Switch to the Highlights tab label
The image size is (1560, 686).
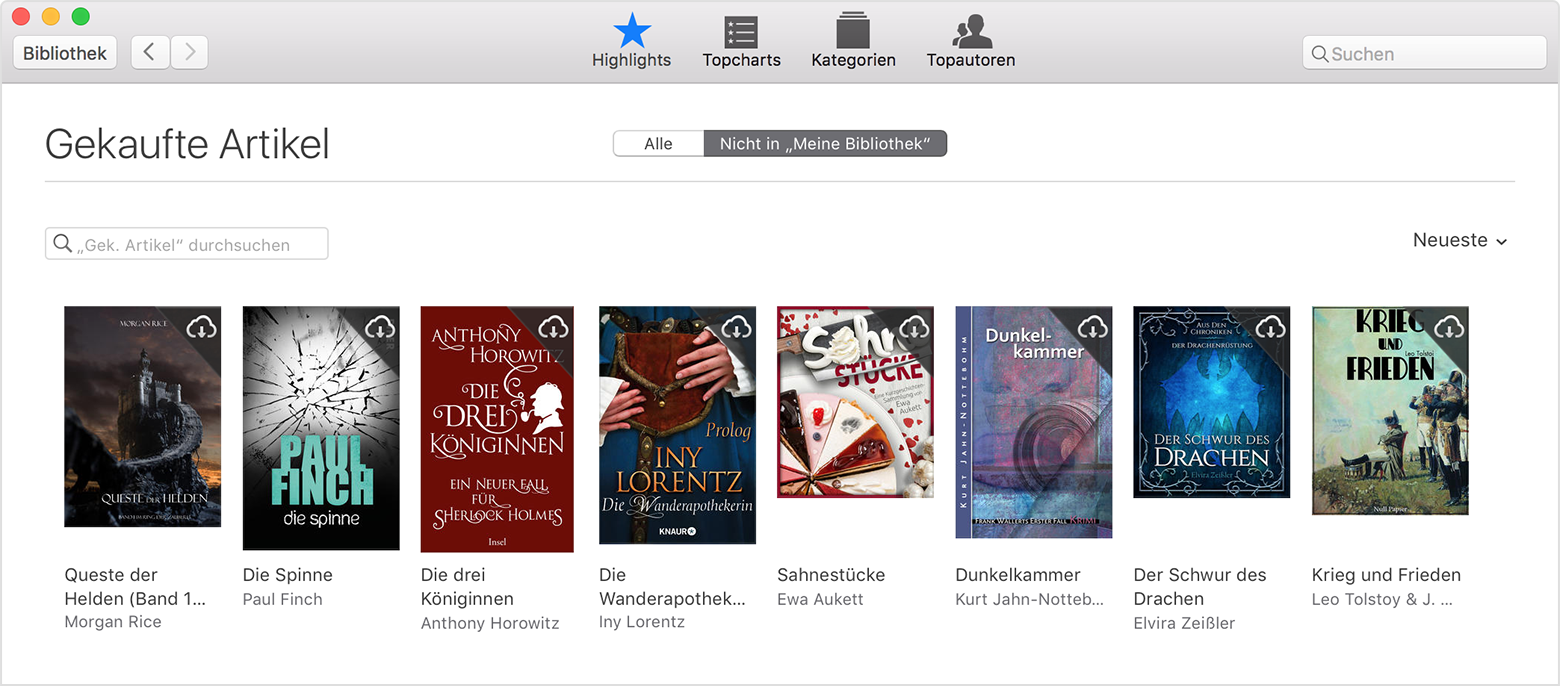coord(632,60)
